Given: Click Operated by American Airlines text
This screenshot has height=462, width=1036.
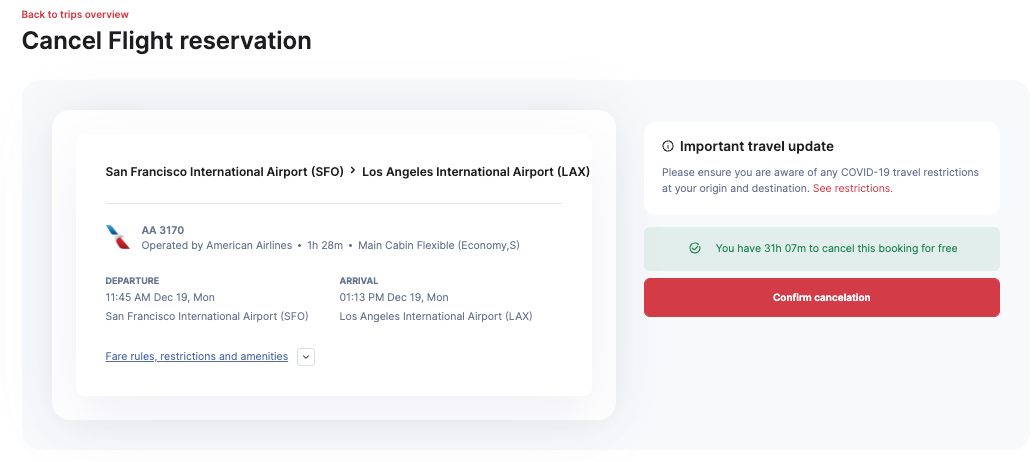Looking at the screenshot, I should coord(217,245).
